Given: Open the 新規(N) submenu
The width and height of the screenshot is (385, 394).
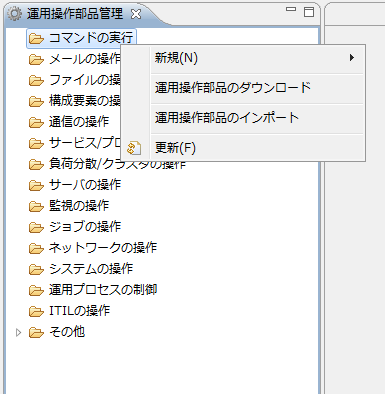Looking at the screenshot, I should (243, 58).
